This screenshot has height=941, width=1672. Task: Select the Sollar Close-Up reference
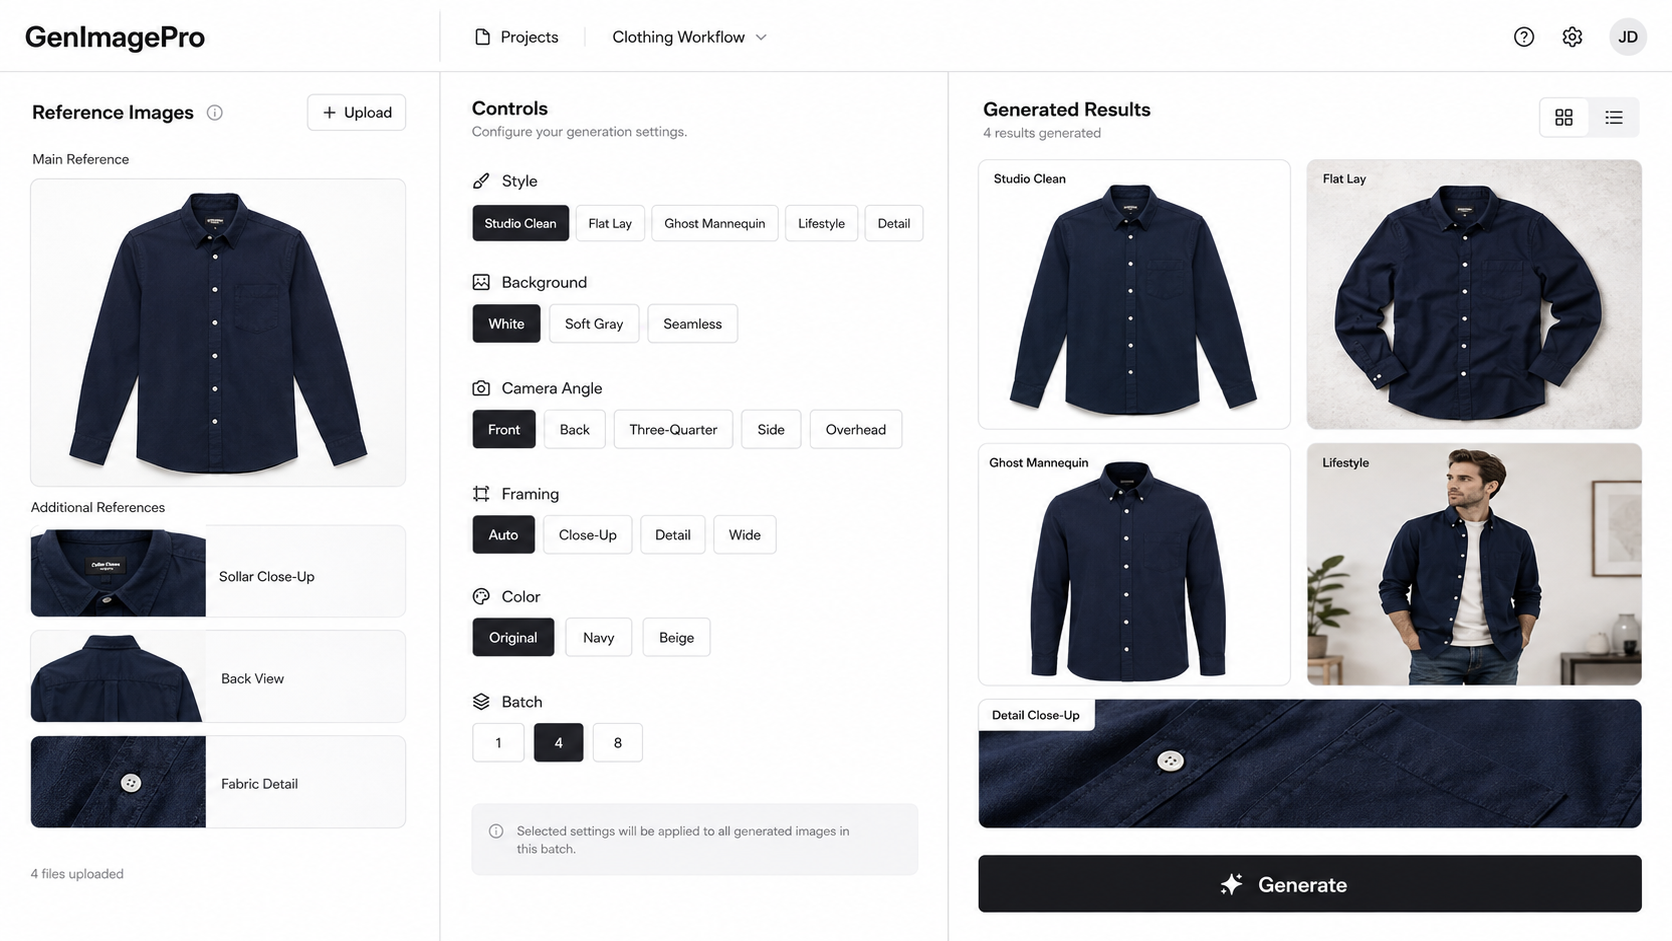pos(218,572)
